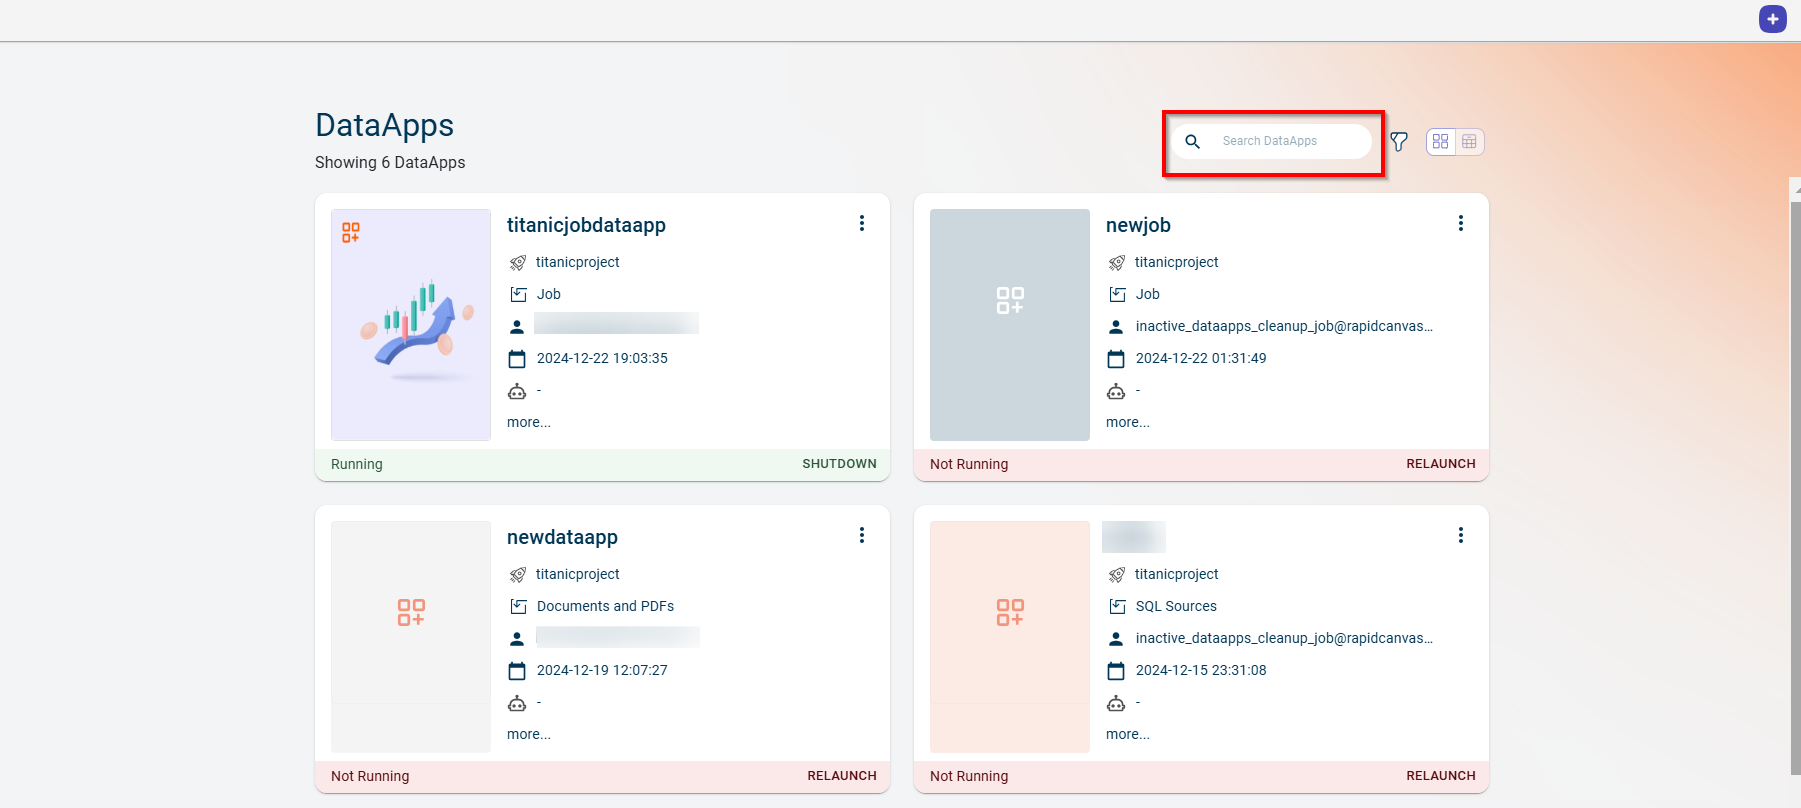This screenshot has height=808, width=1801.
Task: Shut down the titanicjobdataapp
Action: click(838, 464)
